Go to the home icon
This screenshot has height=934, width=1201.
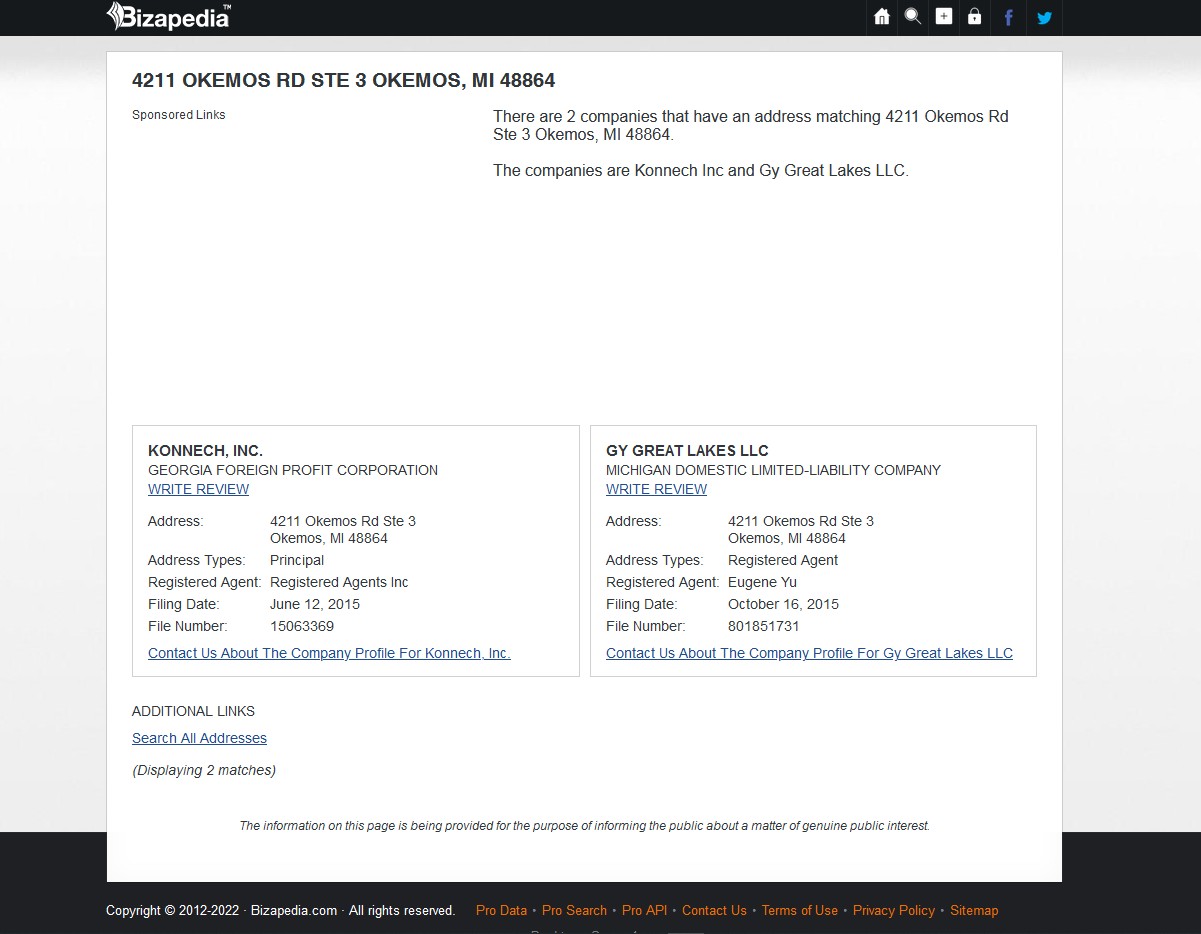pos(882,17)
